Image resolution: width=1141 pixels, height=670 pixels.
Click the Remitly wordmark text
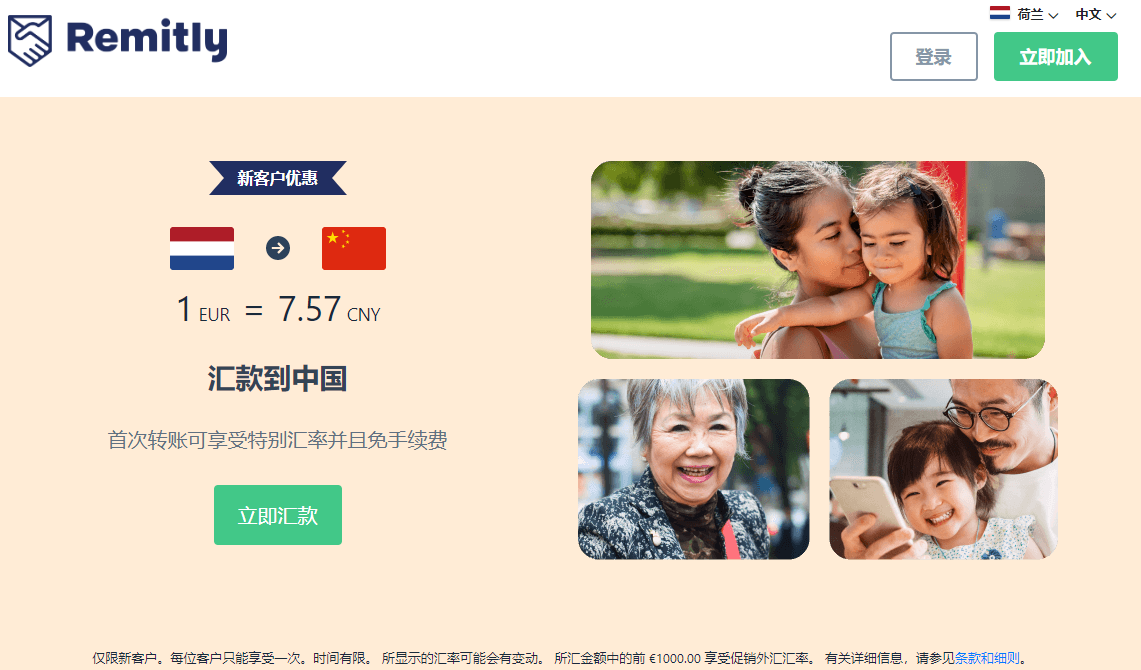click(146, 39)
